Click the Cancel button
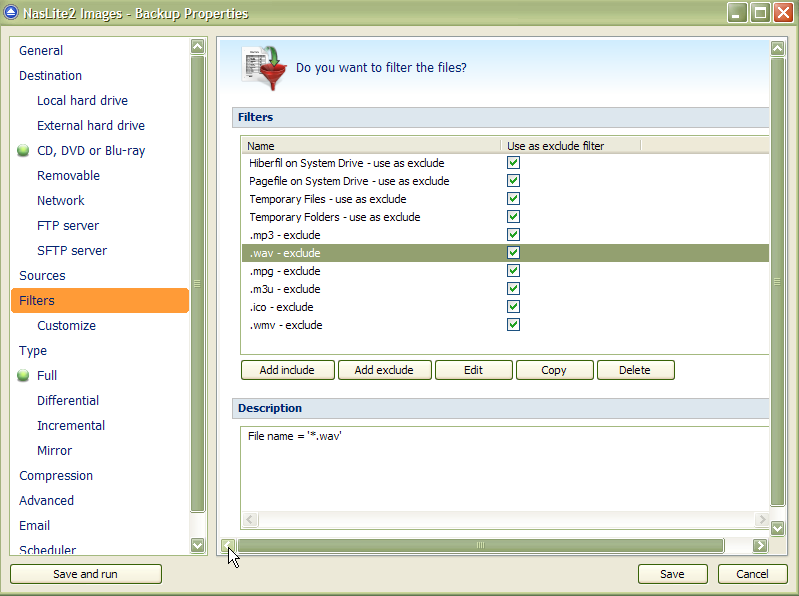Viewport: 799px width, 596px height. tap(752, 574)
